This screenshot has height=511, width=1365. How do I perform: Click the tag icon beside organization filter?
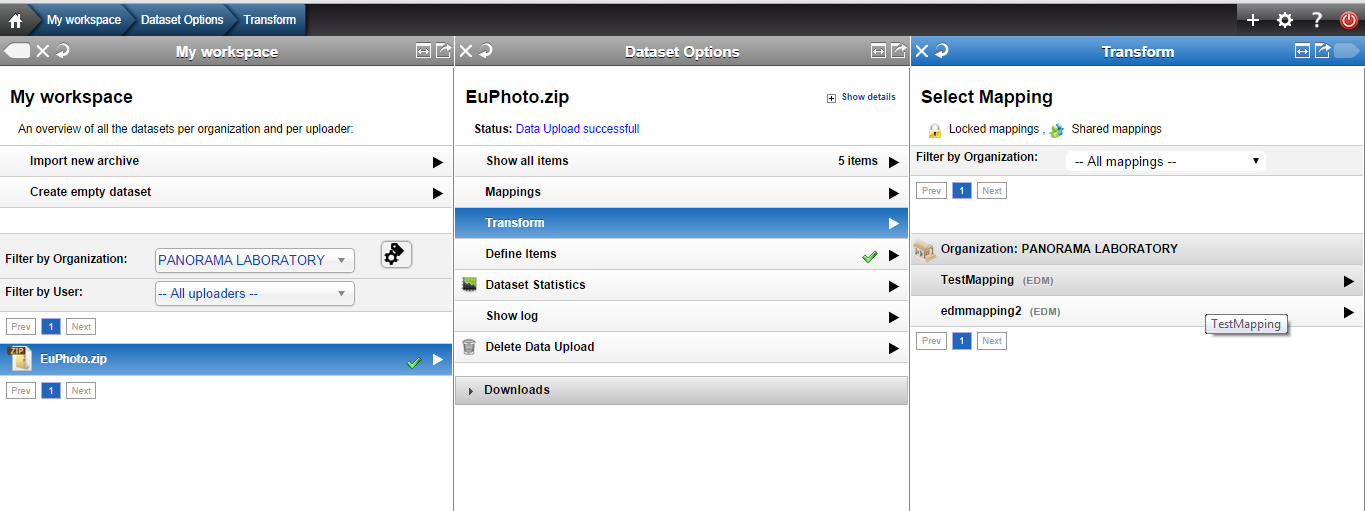pyautogui.click(x=396, y=255)
